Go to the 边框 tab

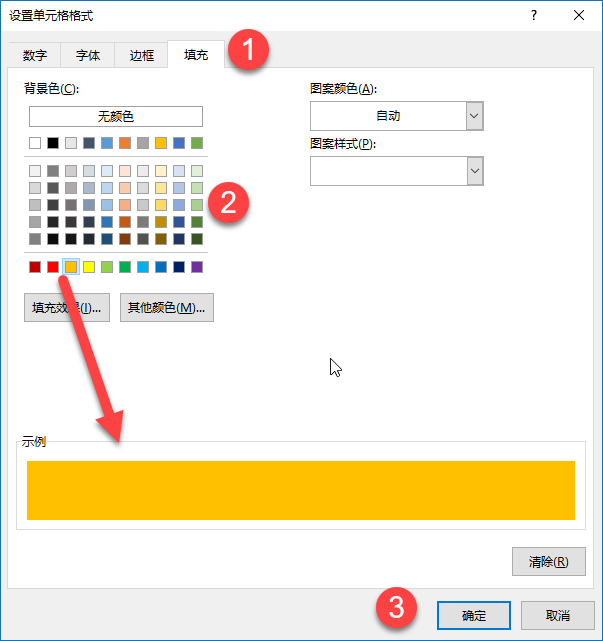coord(142,56)
